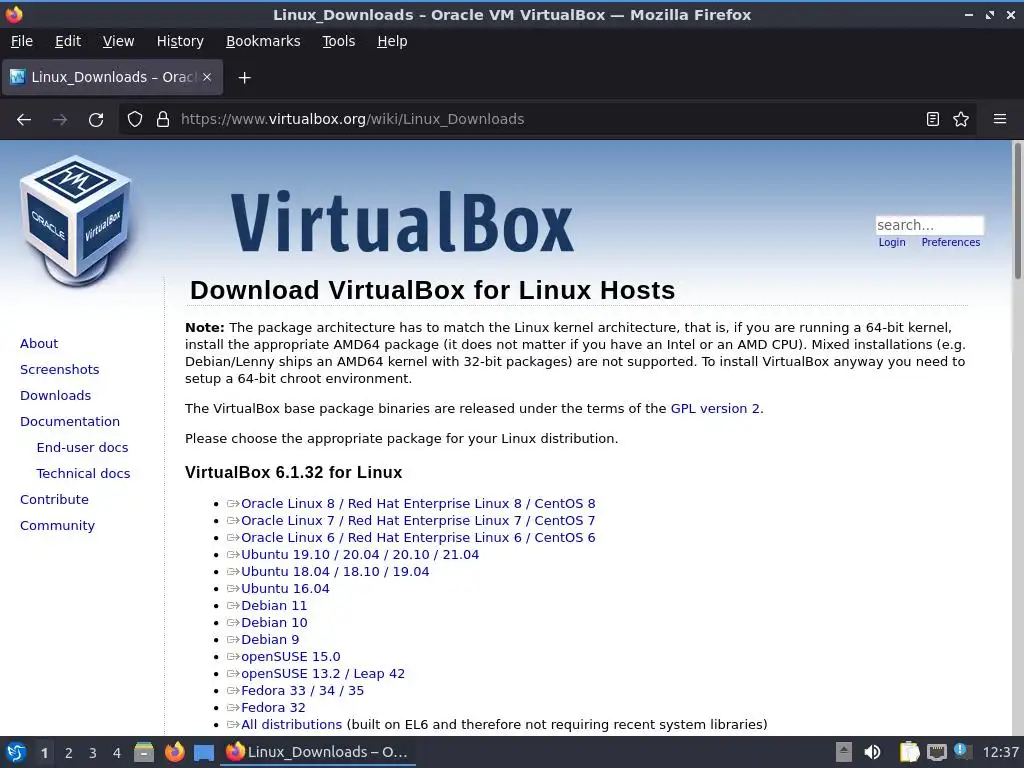The width and height of the screenshot is (1024, 768).
Task: Open the Community sidebar link
Action: coord(57,526)
